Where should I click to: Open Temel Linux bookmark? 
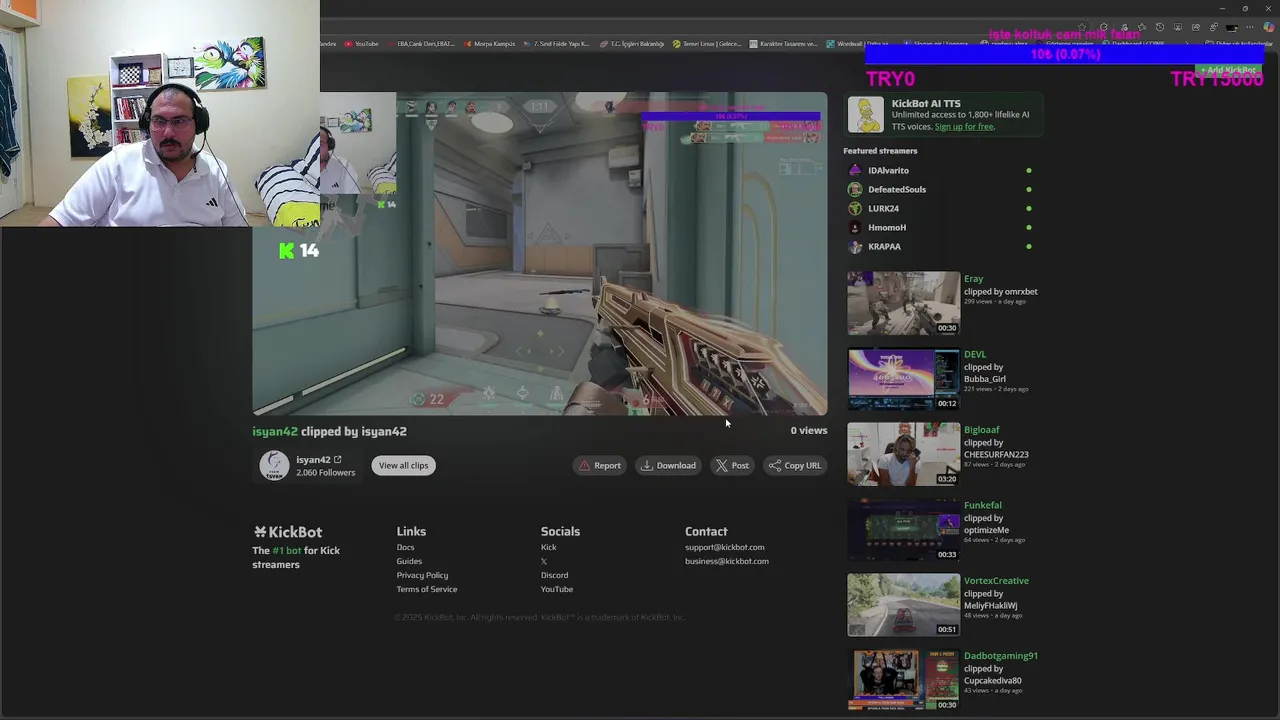coord(707,44)
